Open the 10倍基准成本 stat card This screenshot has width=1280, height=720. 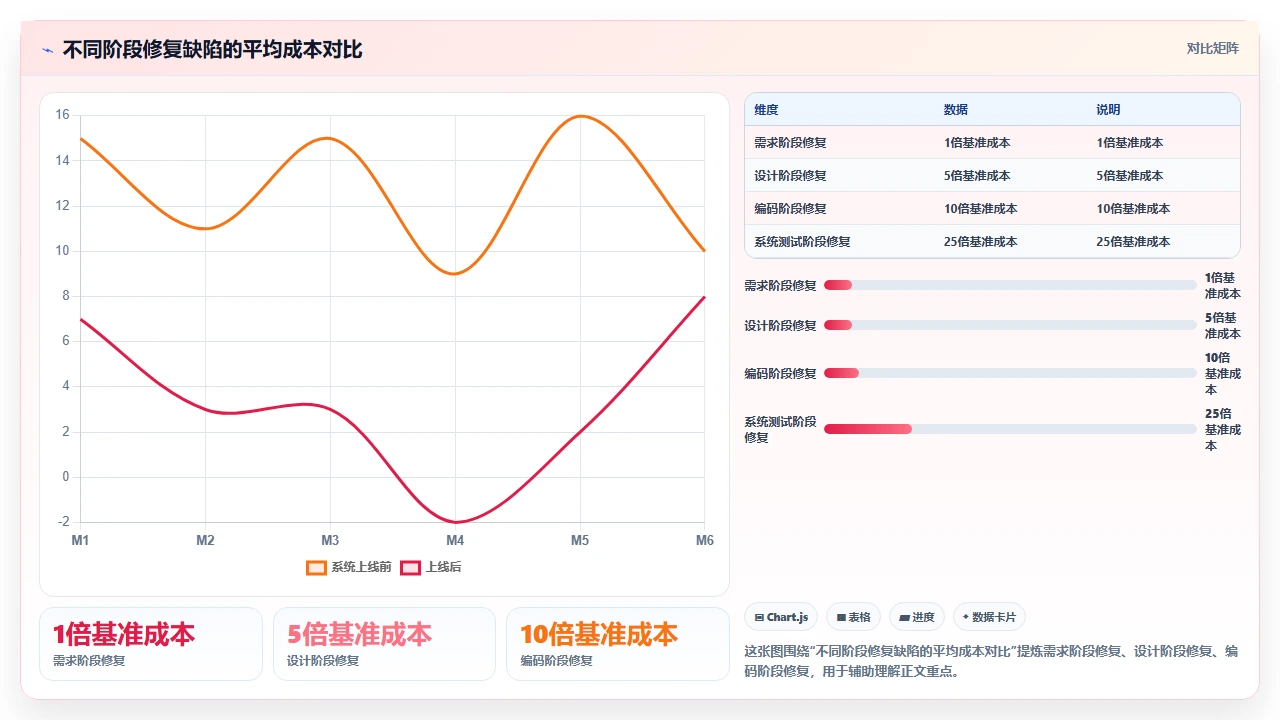[x=618, y=644]
